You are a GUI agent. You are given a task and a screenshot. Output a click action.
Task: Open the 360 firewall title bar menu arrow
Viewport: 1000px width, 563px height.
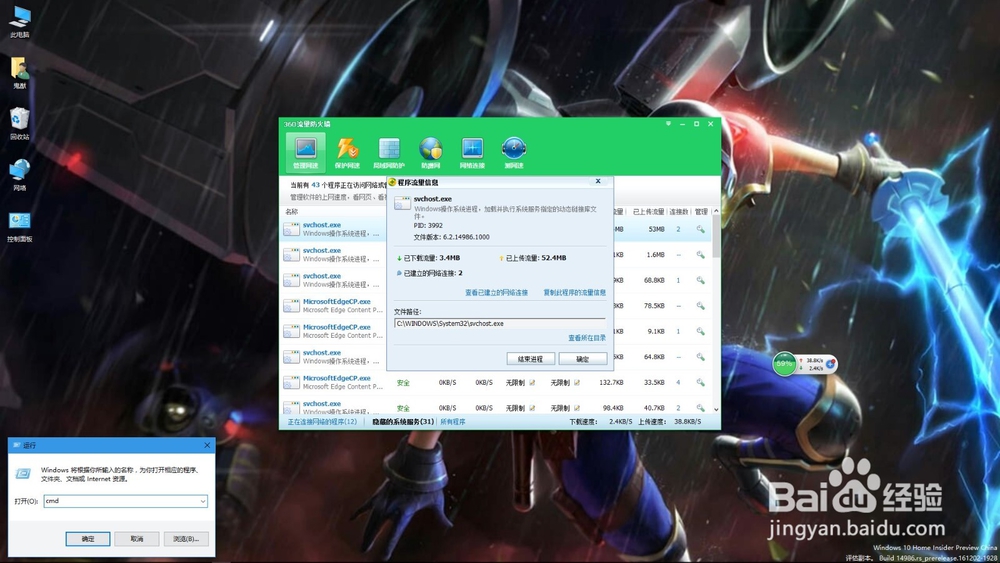point(668,124)
